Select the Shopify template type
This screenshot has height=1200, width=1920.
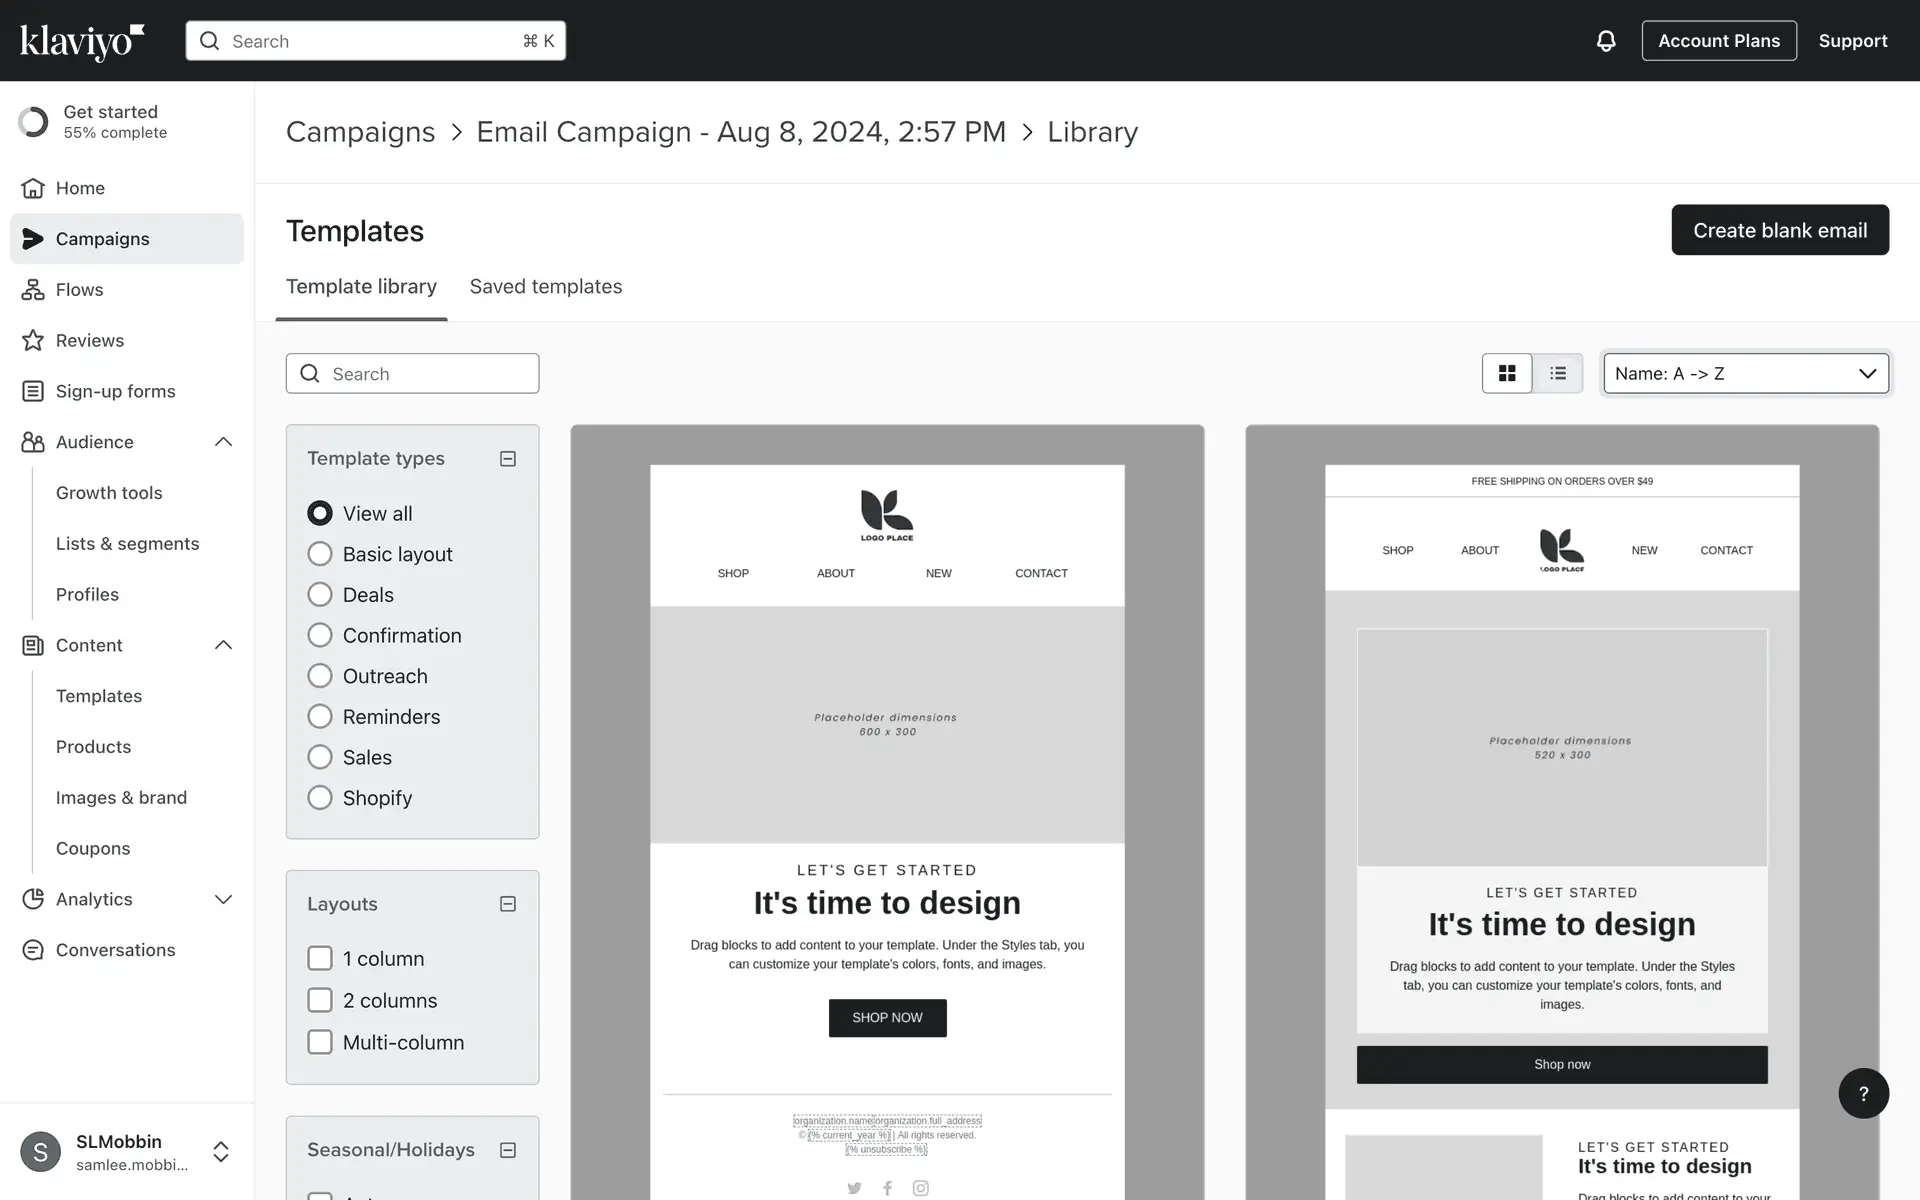pos(320,798)
